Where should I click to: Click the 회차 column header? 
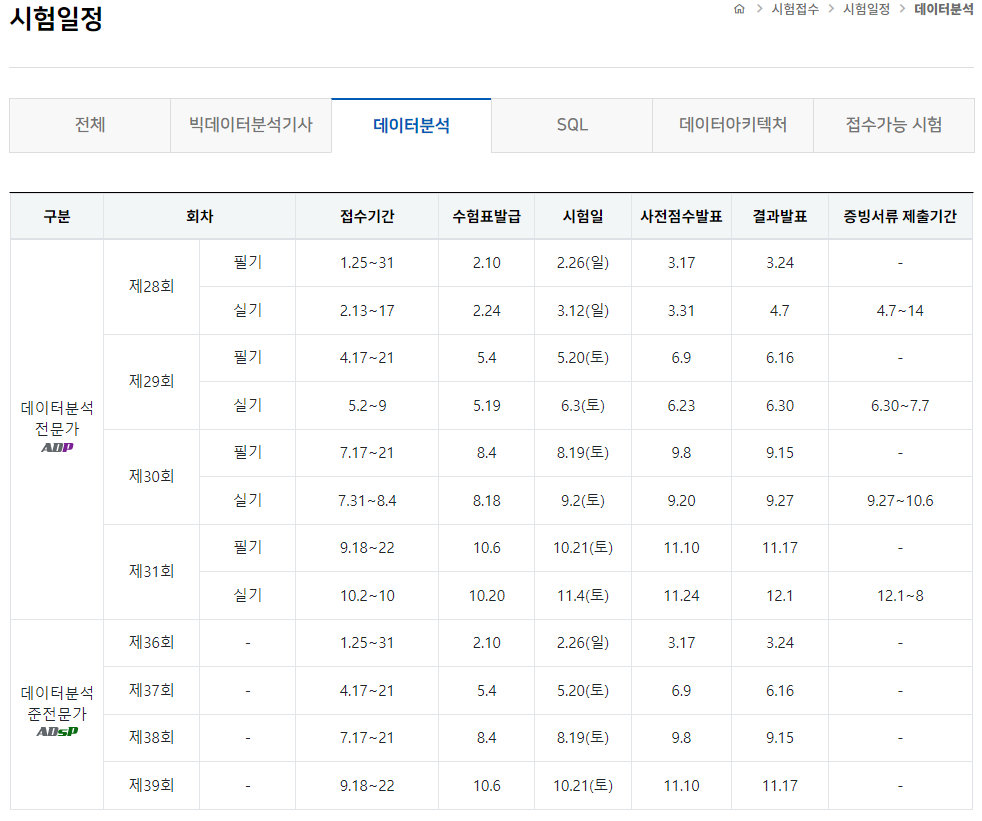(x=200, y=217)
